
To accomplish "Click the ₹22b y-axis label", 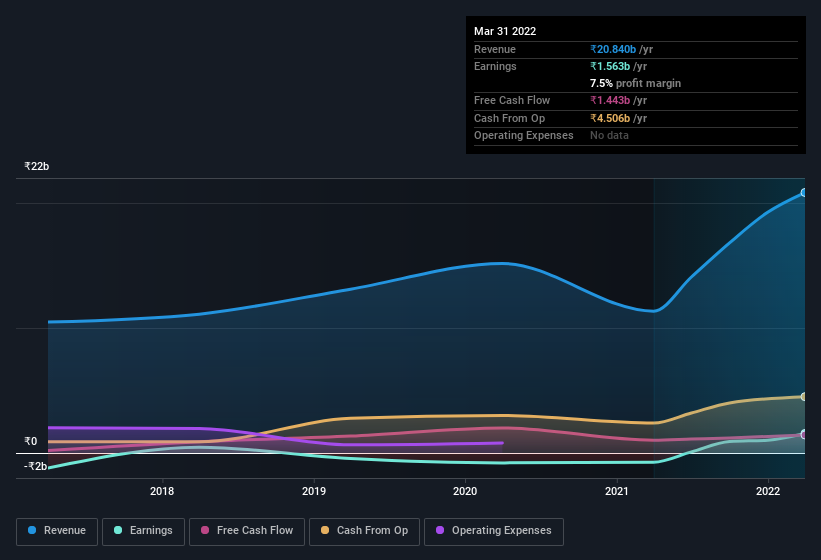I will pos(37,166).
